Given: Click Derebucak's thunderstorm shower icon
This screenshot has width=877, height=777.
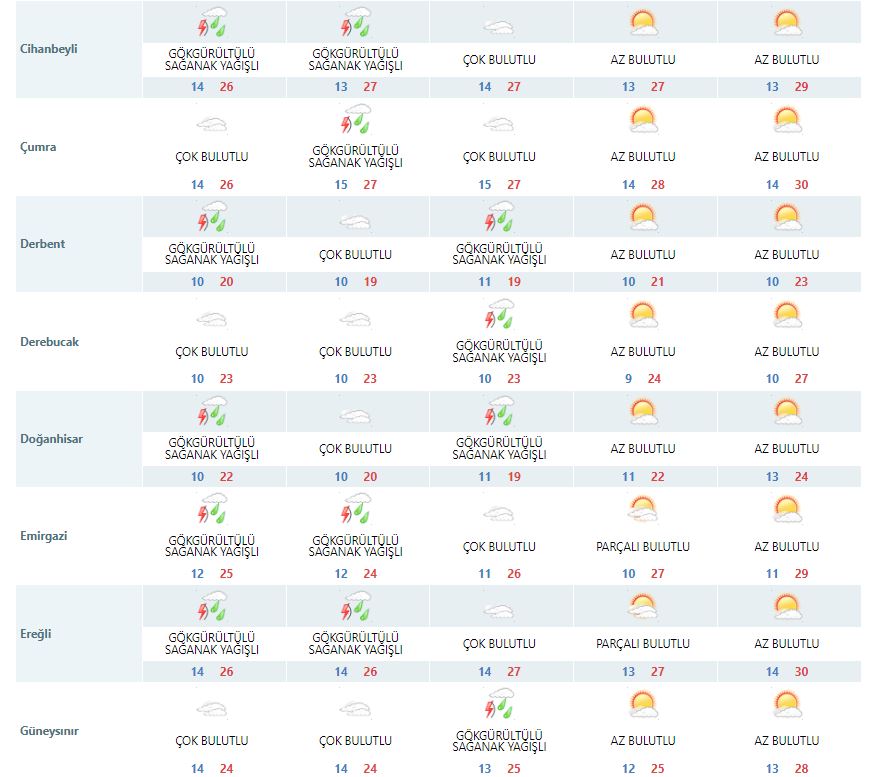Looking at the screenshot, I should [x=500, y=317].
